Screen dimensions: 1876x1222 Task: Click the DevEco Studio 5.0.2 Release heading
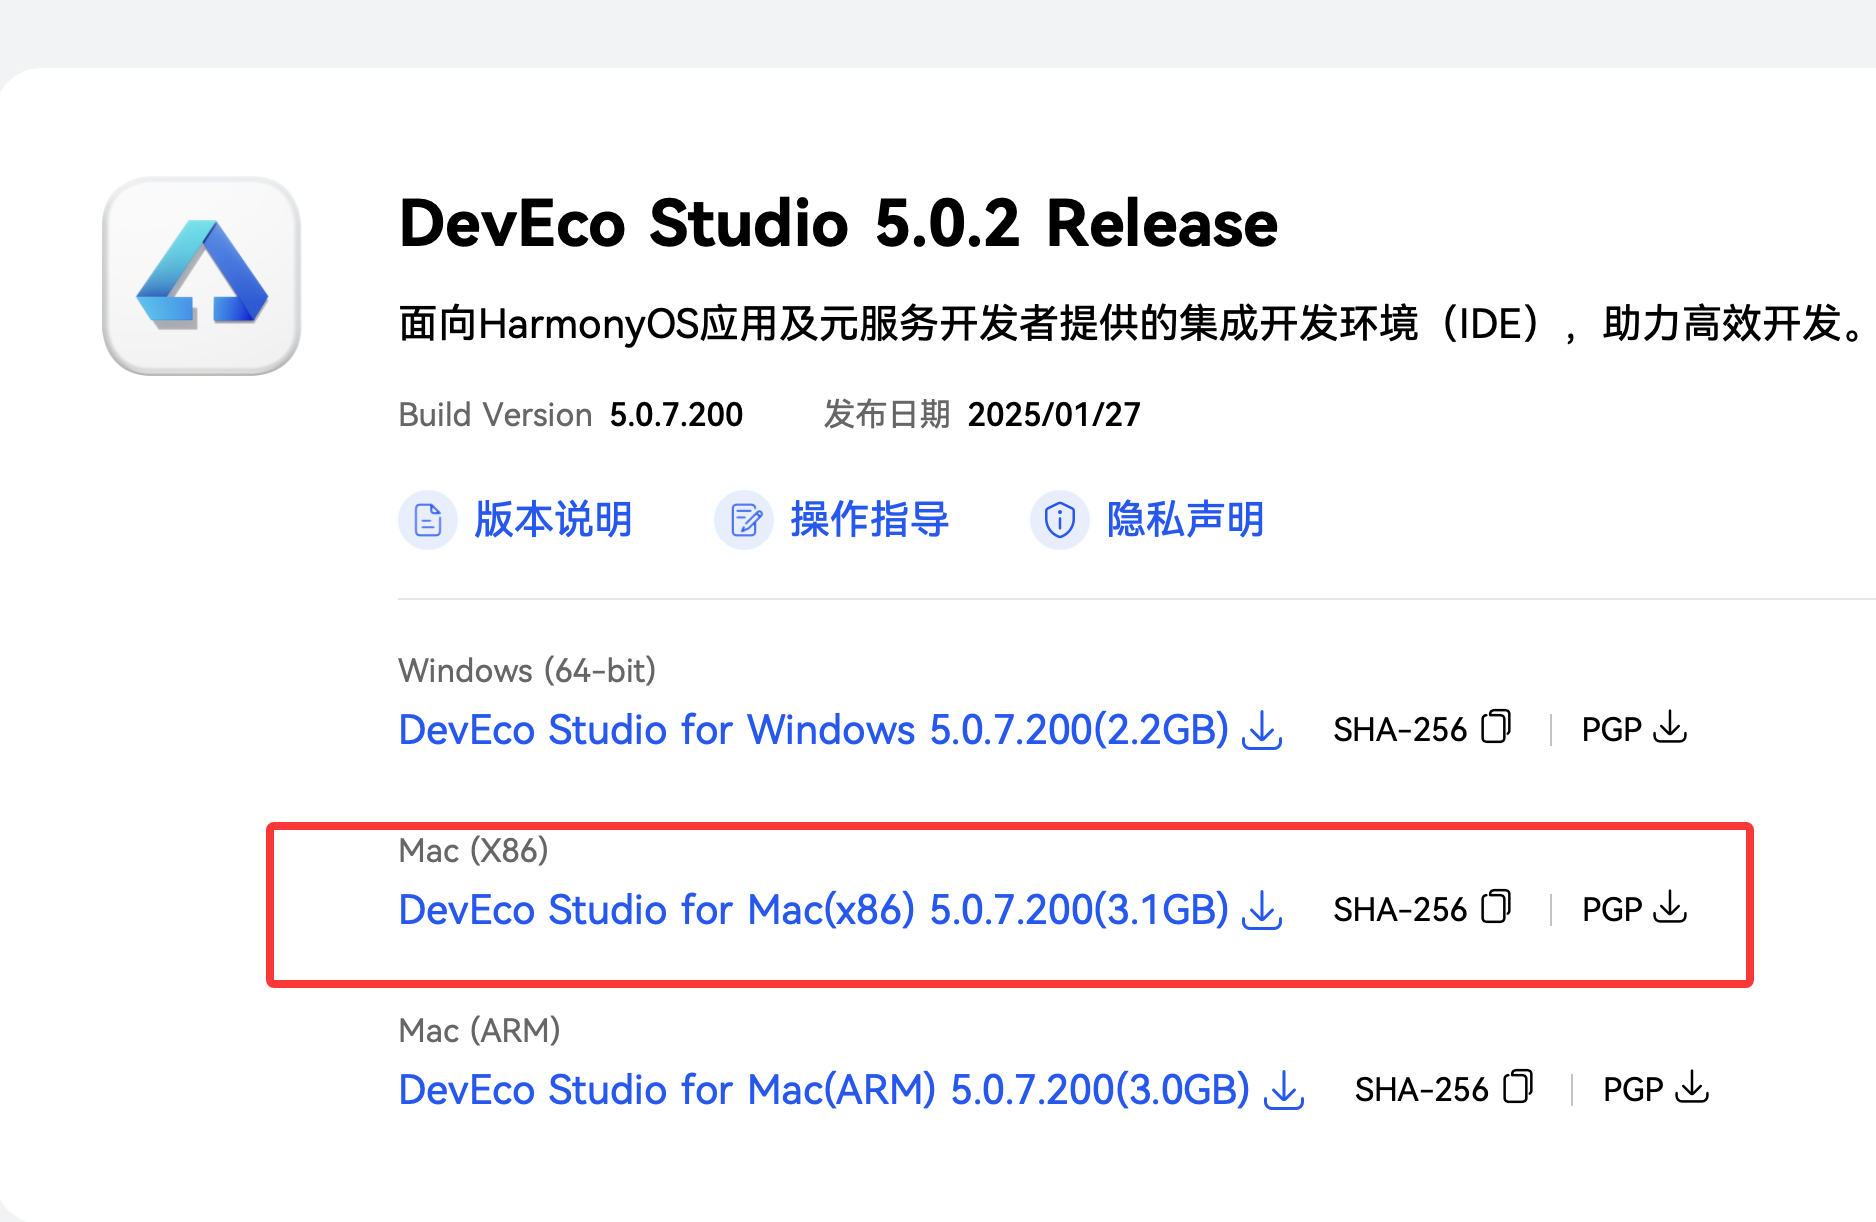tap(838, 223)
